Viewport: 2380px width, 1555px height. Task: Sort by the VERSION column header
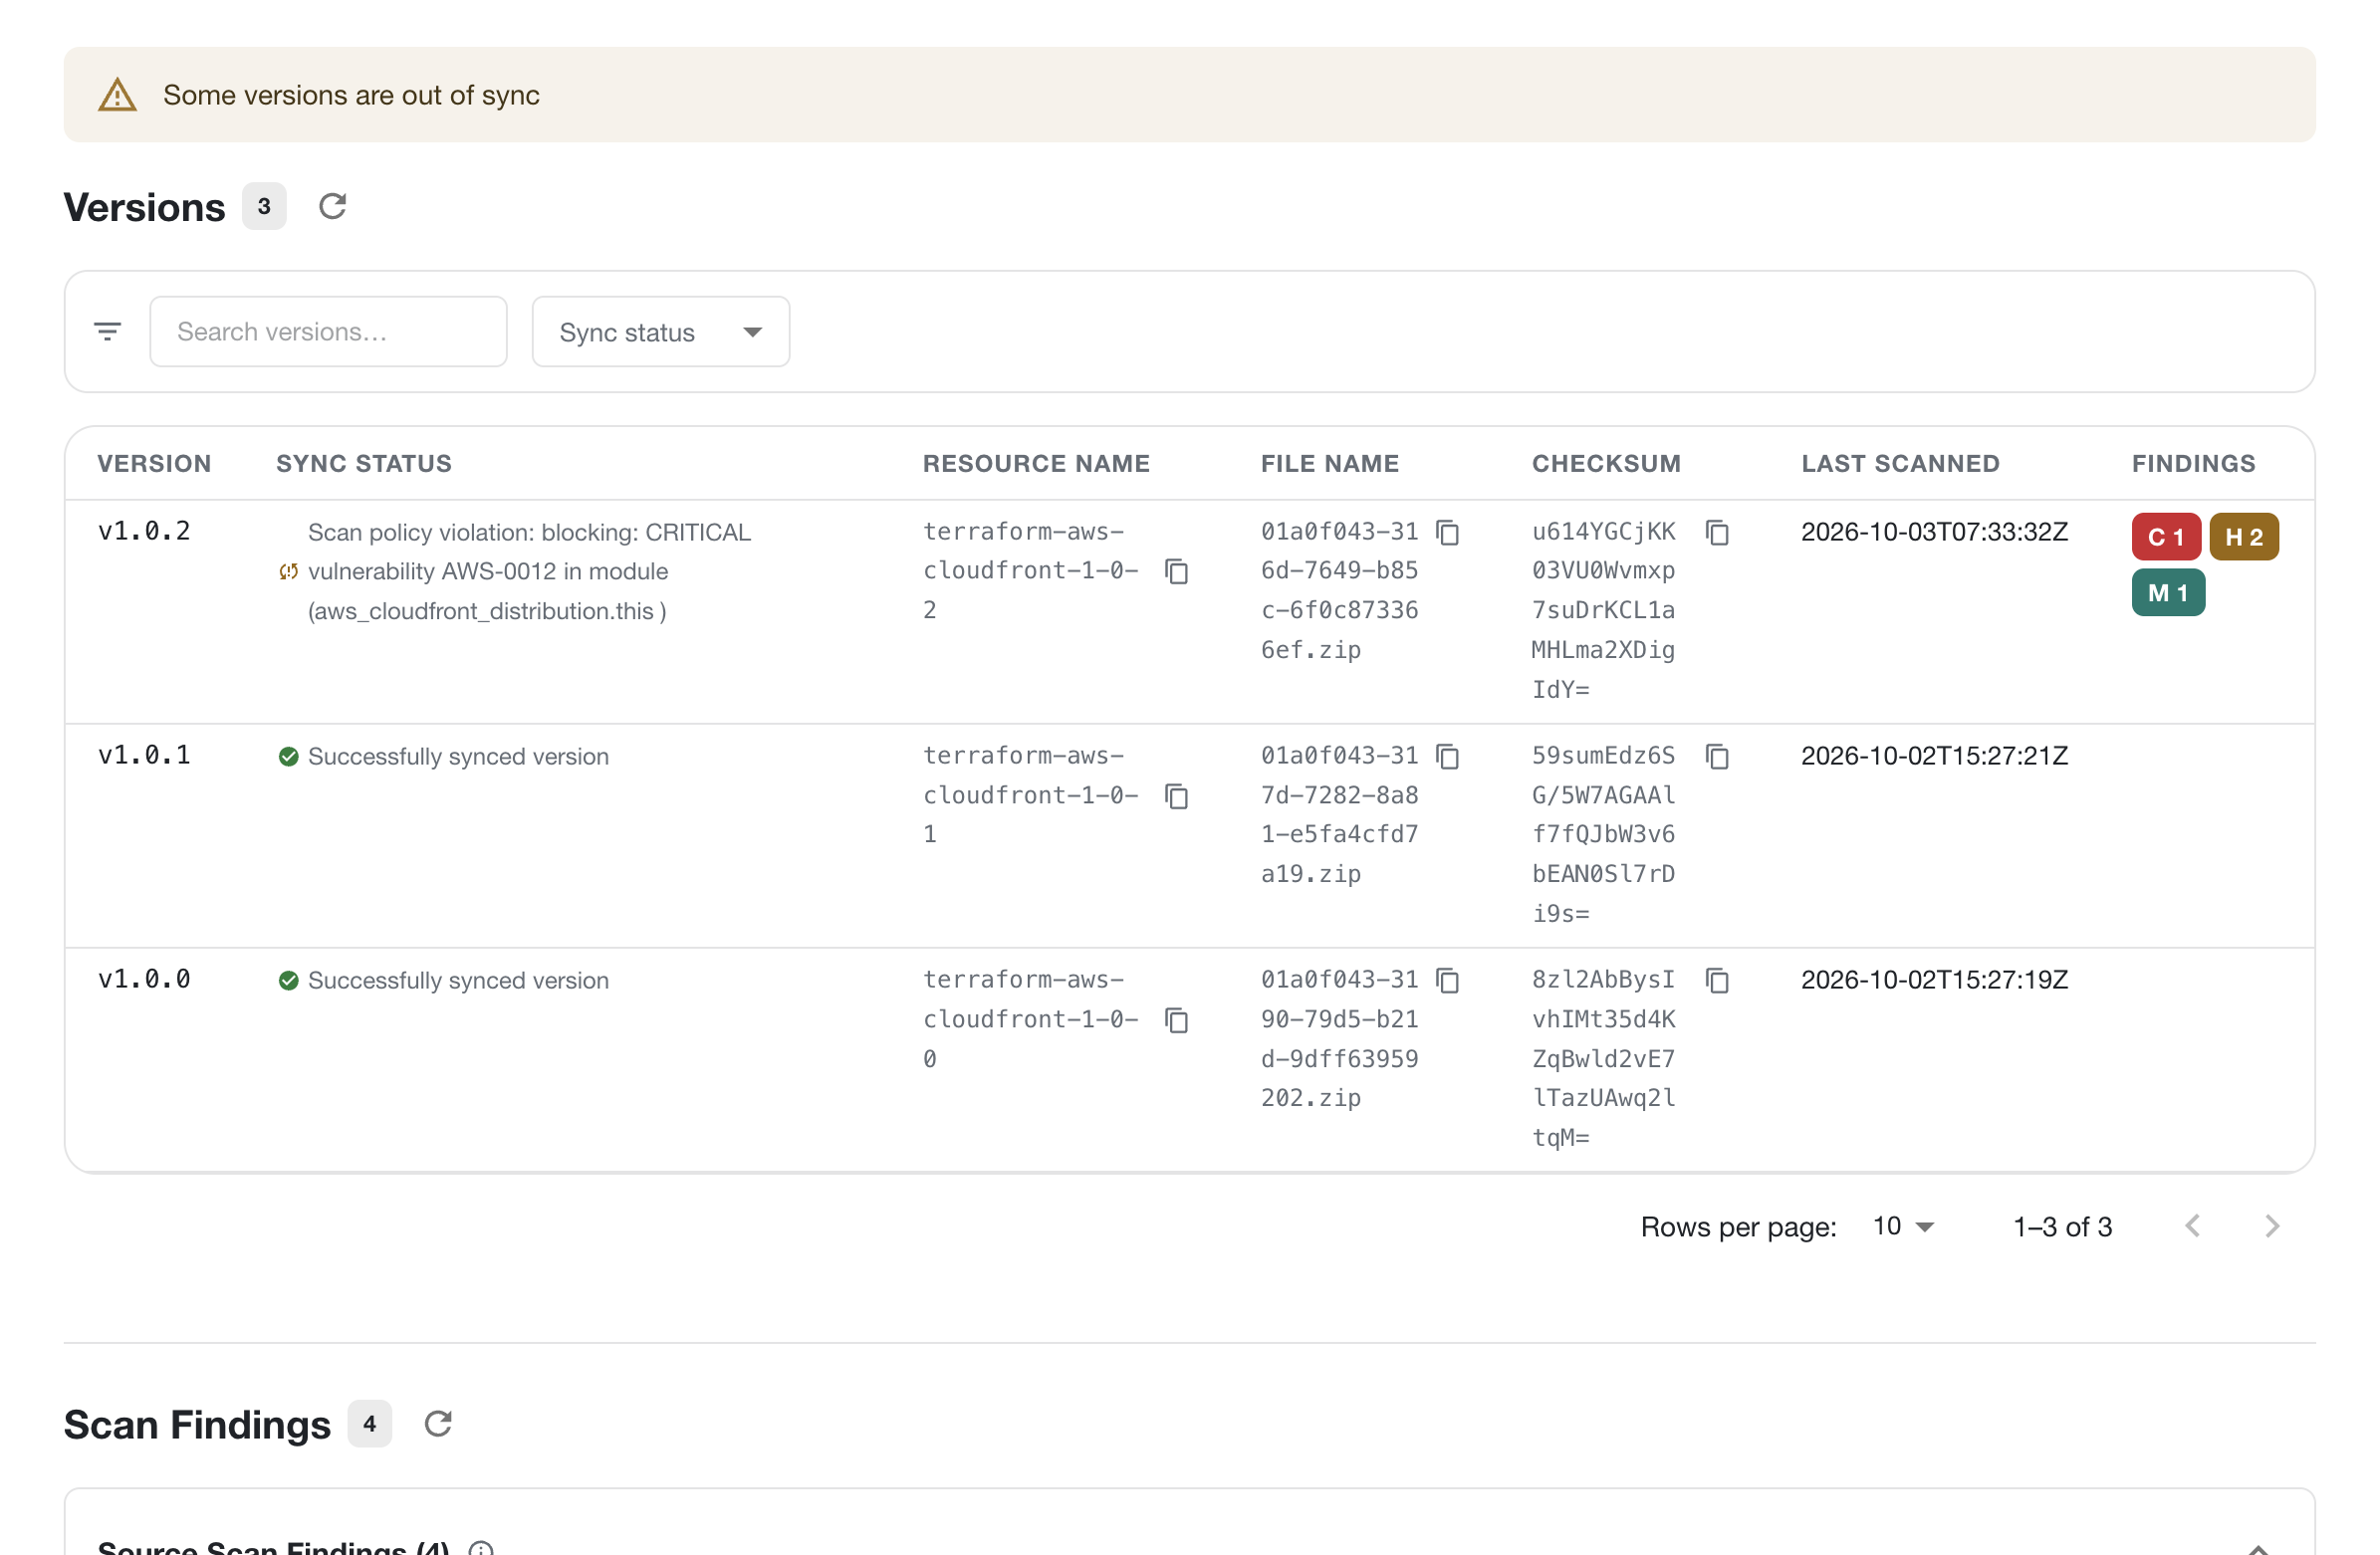coord(154,463)
